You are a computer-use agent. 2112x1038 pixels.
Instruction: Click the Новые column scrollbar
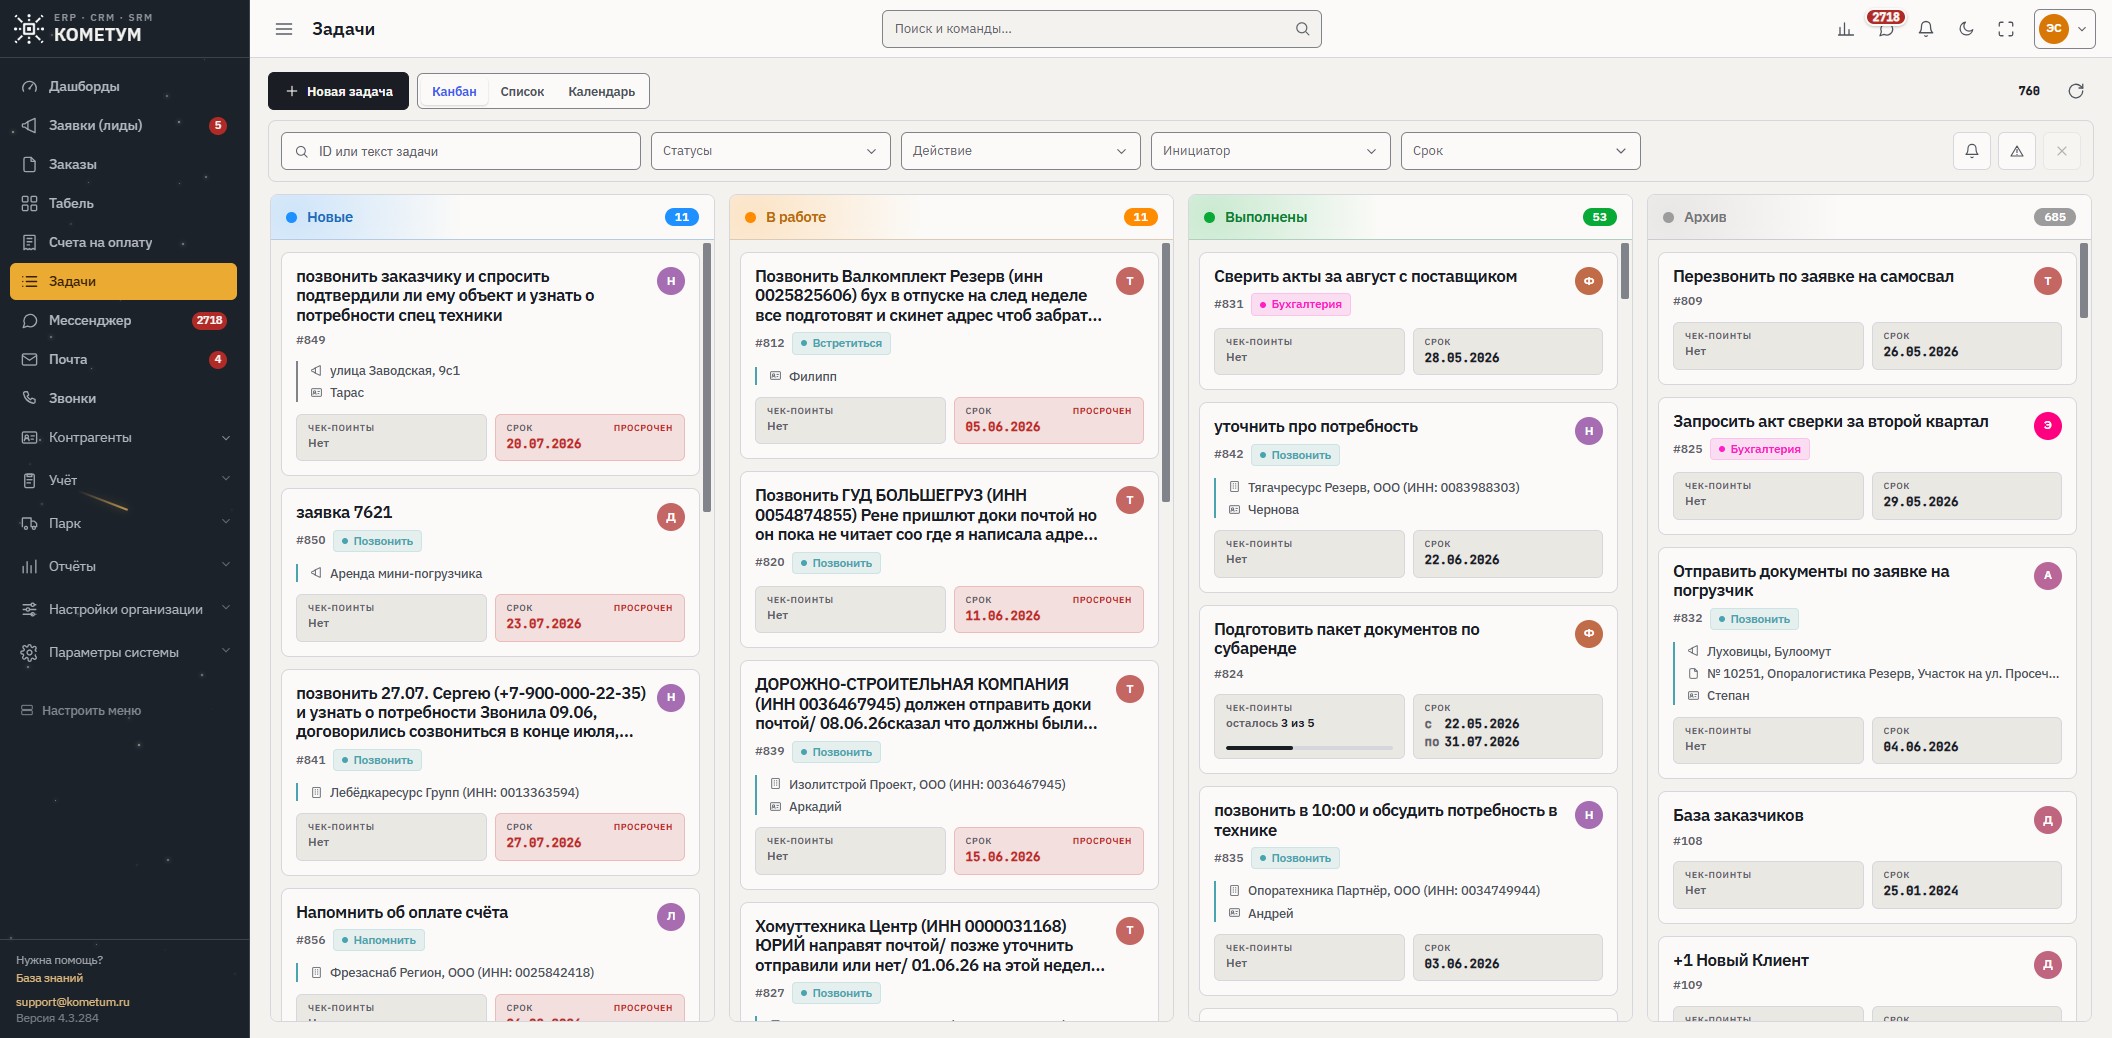(x=707, y=378)
